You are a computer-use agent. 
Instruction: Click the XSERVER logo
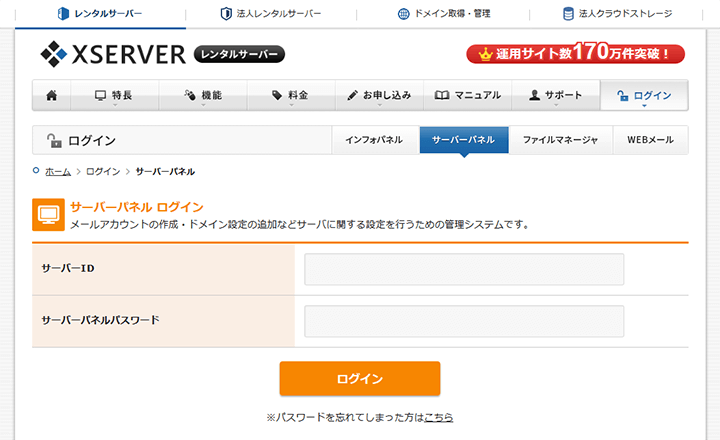tap(113, 54)
